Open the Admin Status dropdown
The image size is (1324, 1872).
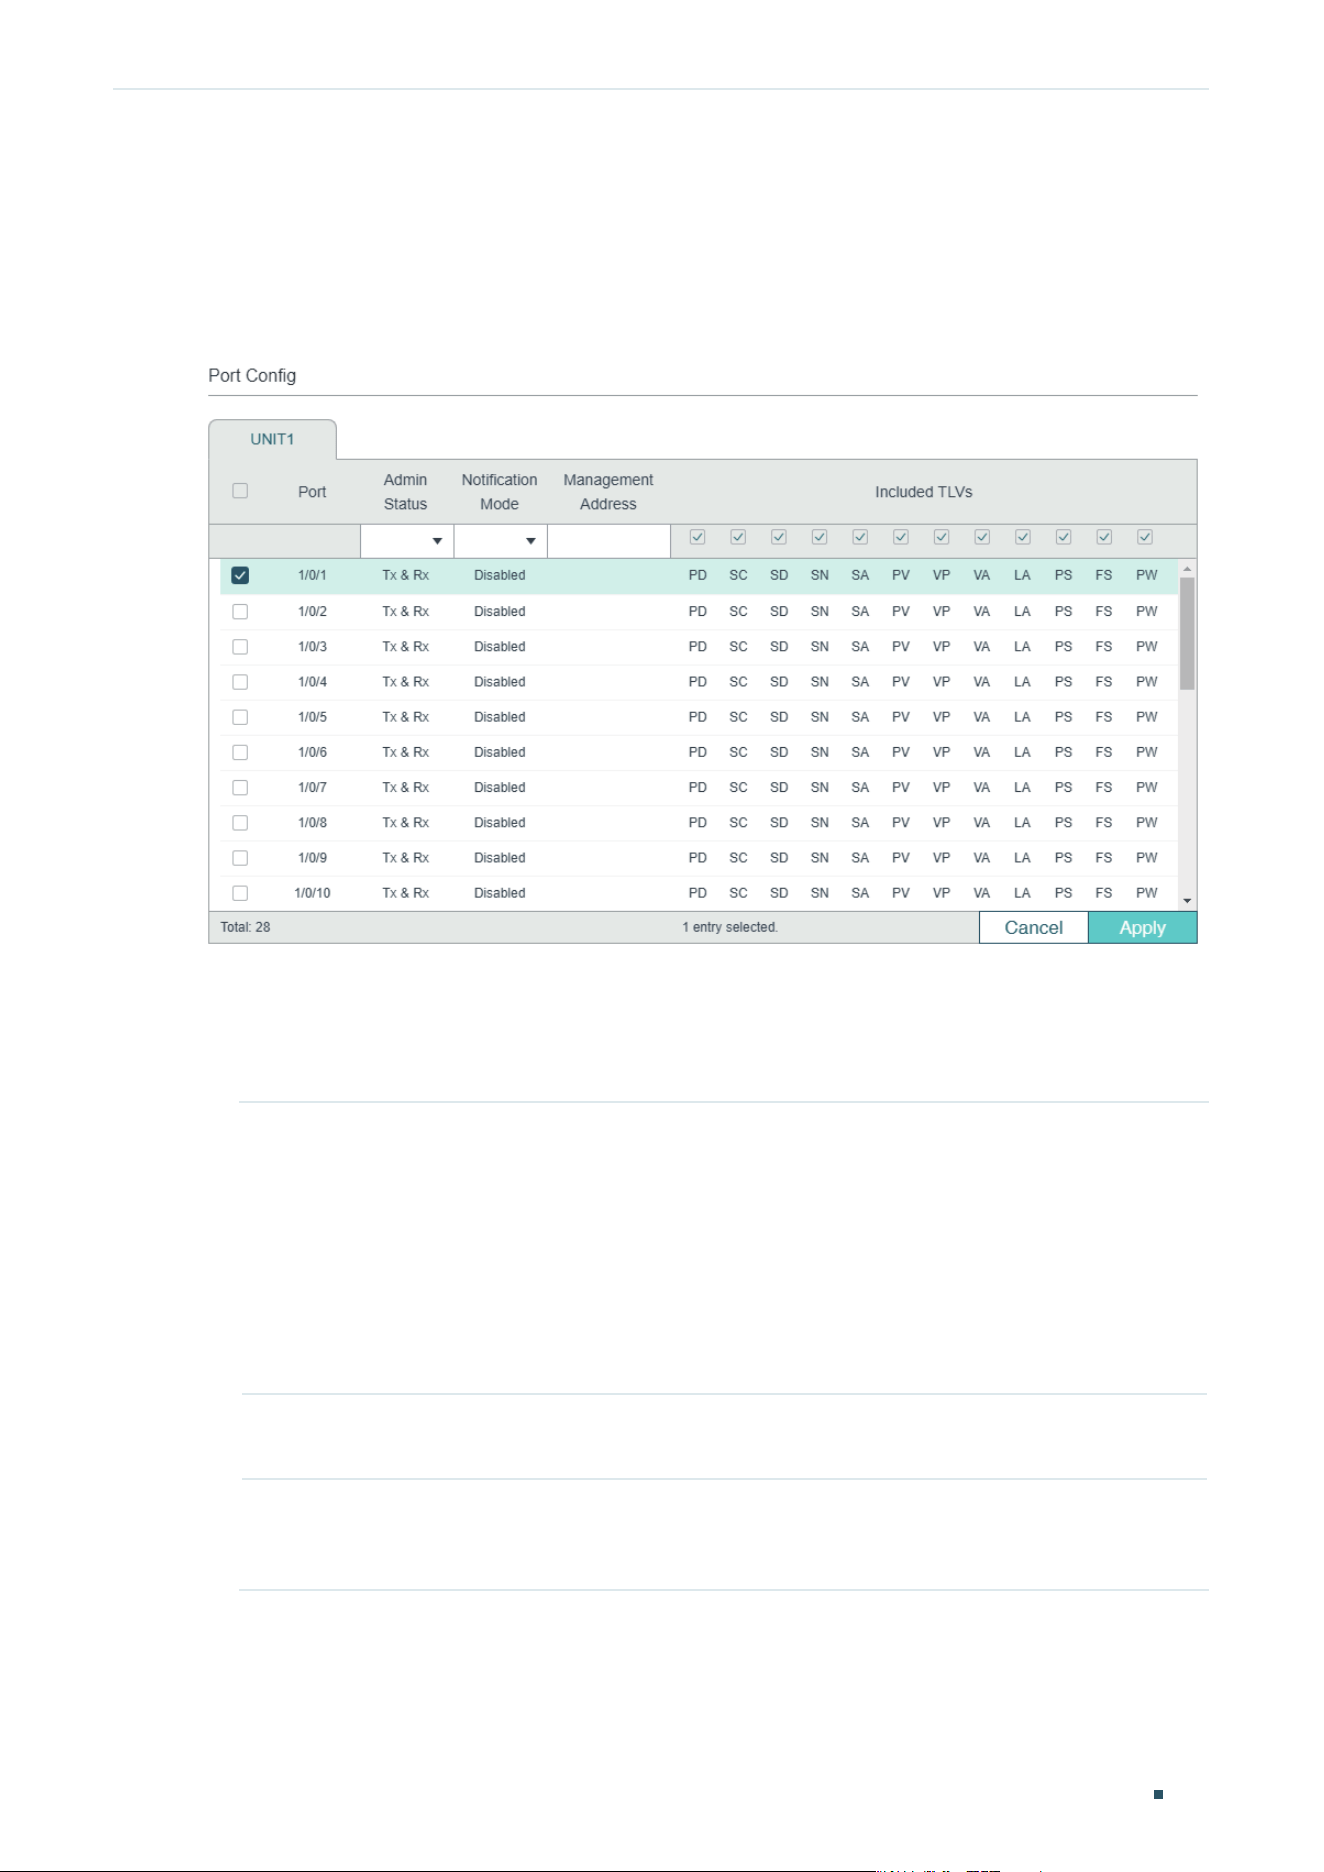407,541
